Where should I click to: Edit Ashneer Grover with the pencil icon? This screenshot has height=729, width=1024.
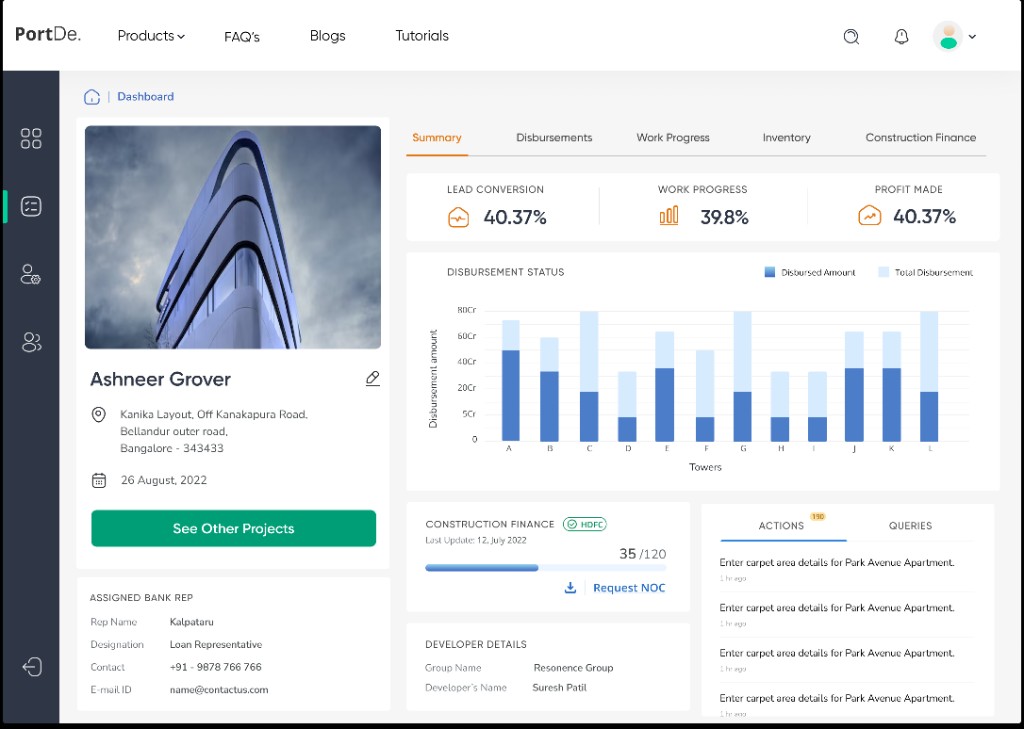click(x=372, y=378)
